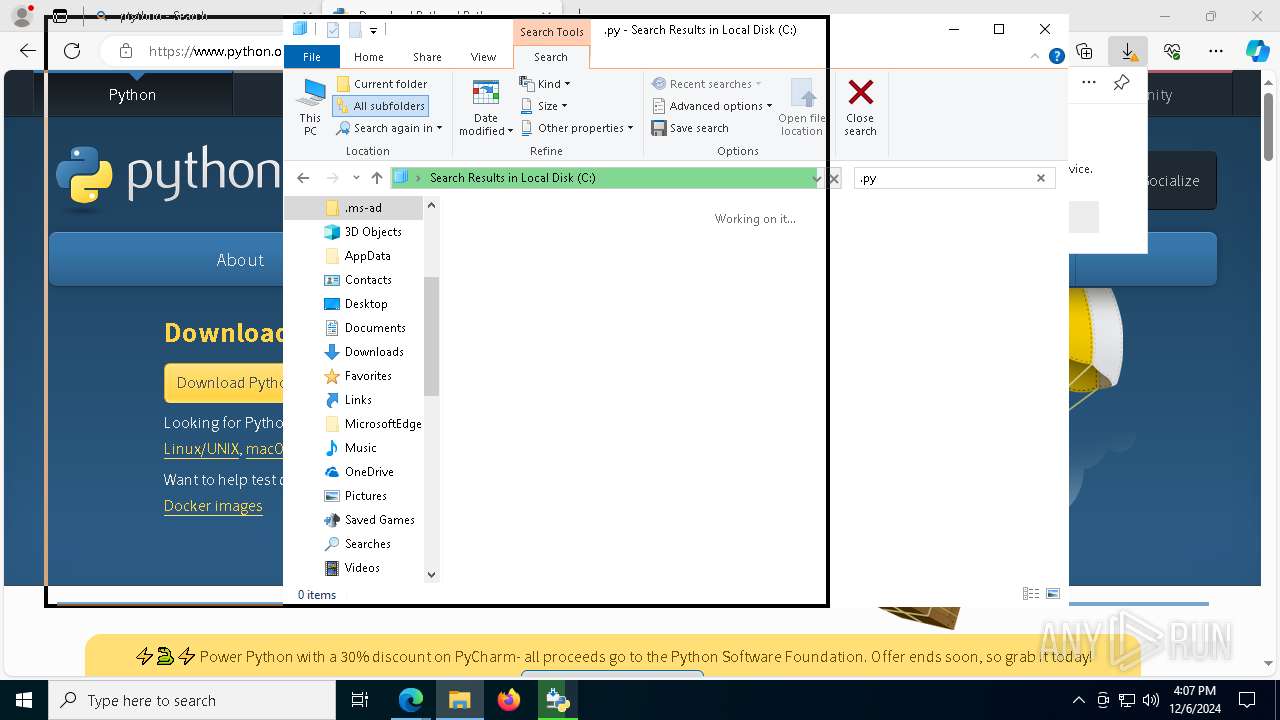This screenshot has width=1280, height=720.
Task: Switch to the Share ribbon tab
Action: pyautogui.click(x=427, y=57)
